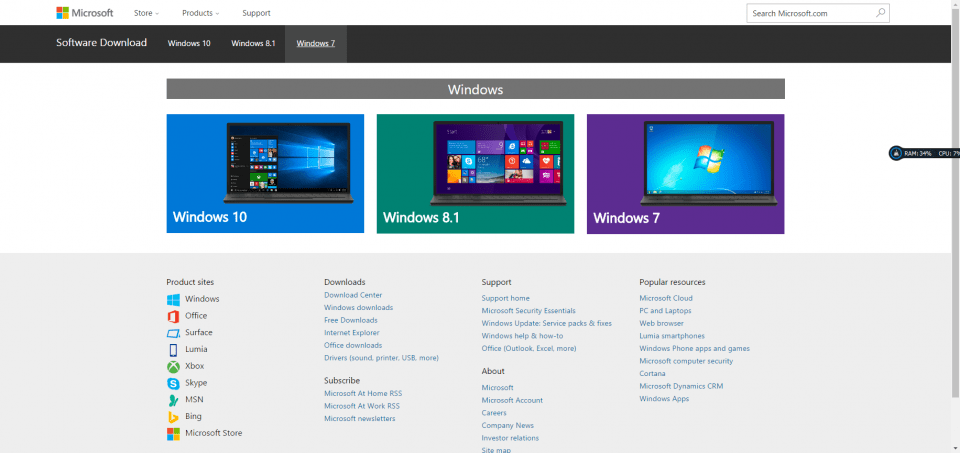Open the Bing yellow icon
Image resolution: width=960 pixels, height=453 pixels.
pyautogui.click(x=173, y=416)
